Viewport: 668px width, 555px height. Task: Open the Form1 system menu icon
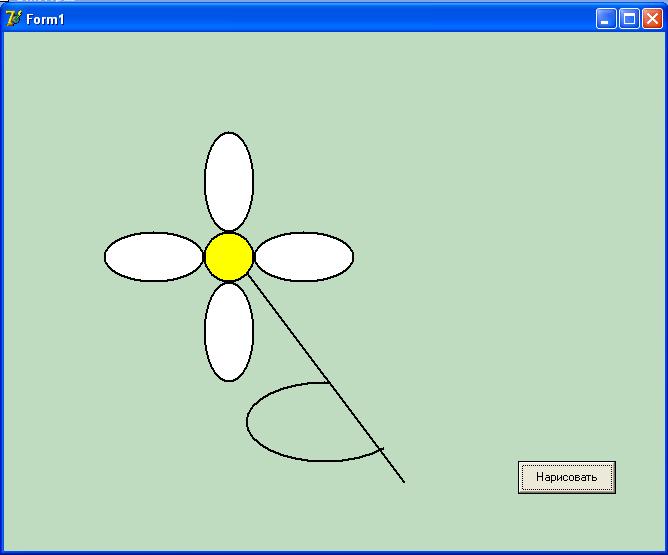pos(13,19)
